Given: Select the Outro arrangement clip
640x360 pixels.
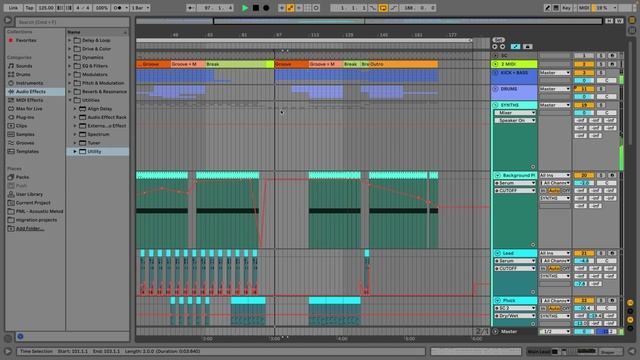Looking at the screenshot, I should point(403,64).
